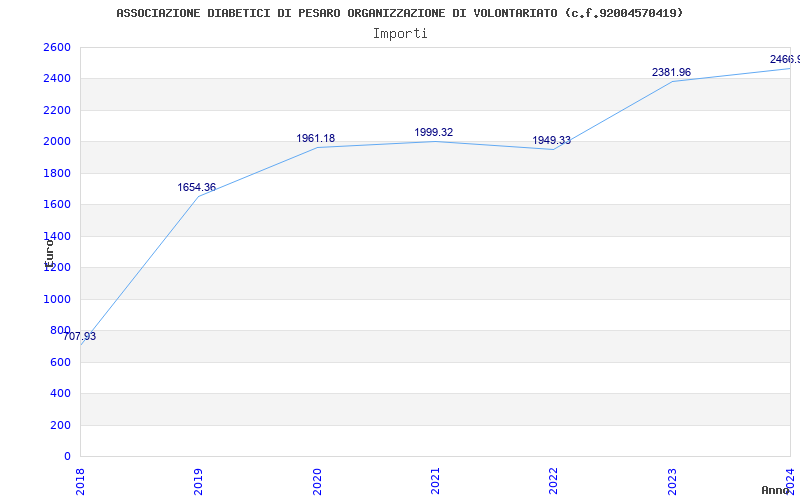Viewport: 800px width, 500px height.
Task: Click the 2018 x-axis year label
Action: point(81,480)
